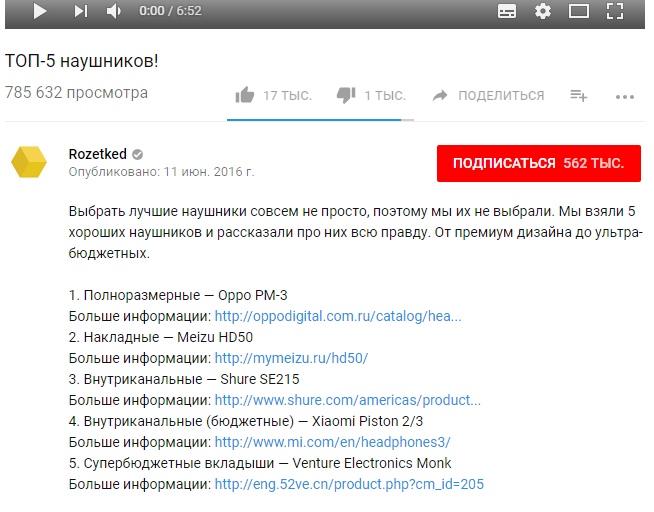Click the publication date 11 июн. 2016 г.
The image size is (654, 512).
pyautogui.click(x=209, y=172)
